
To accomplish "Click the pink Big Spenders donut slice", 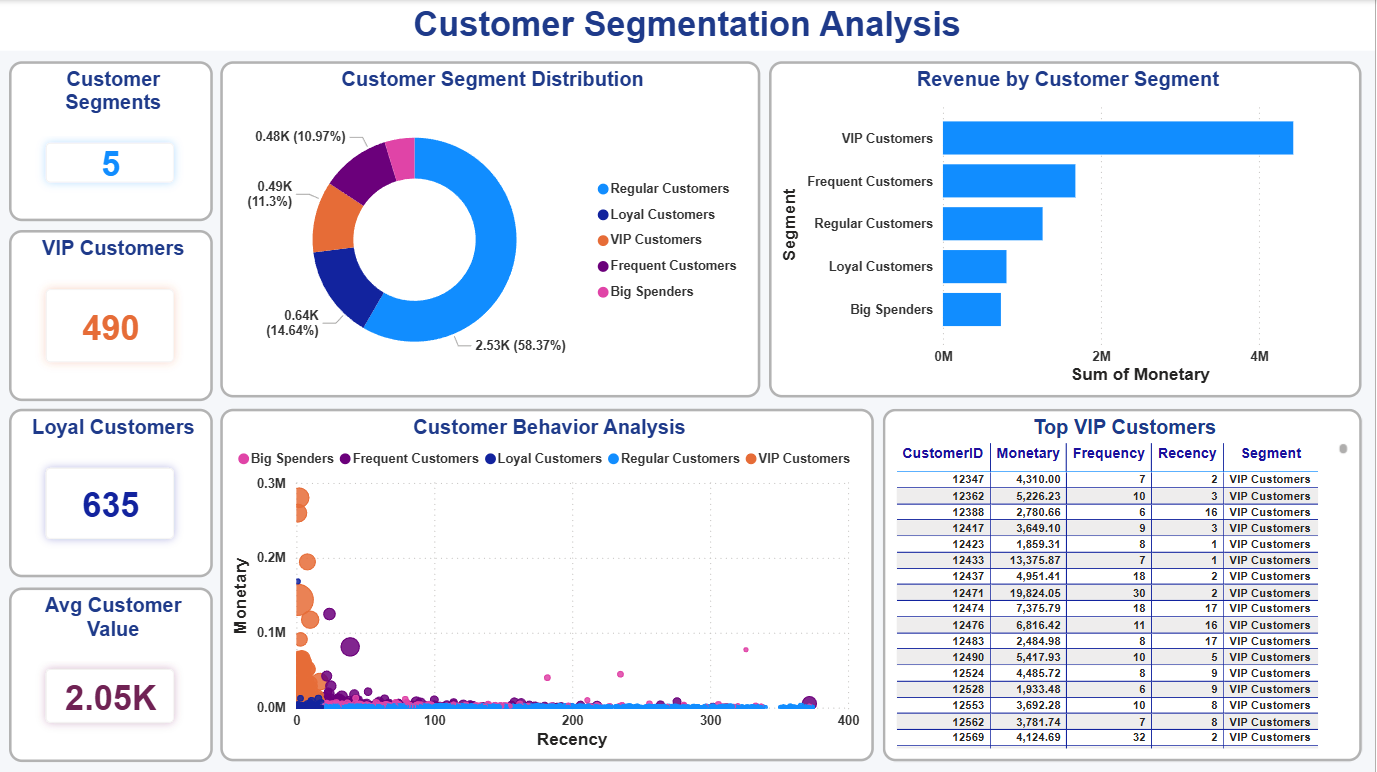I will pyautogui.click(x=401, y=157).
